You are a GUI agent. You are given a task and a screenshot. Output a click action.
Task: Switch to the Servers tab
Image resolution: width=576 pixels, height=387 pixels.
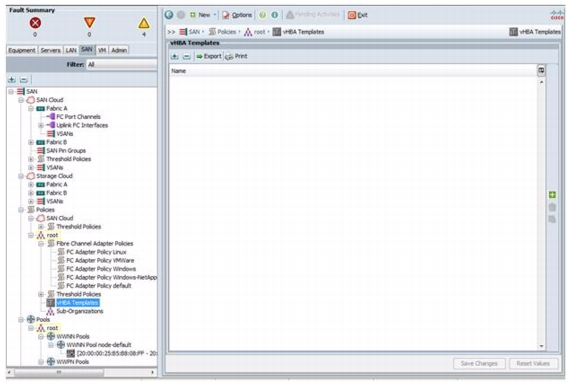click(x=50, y=50)
